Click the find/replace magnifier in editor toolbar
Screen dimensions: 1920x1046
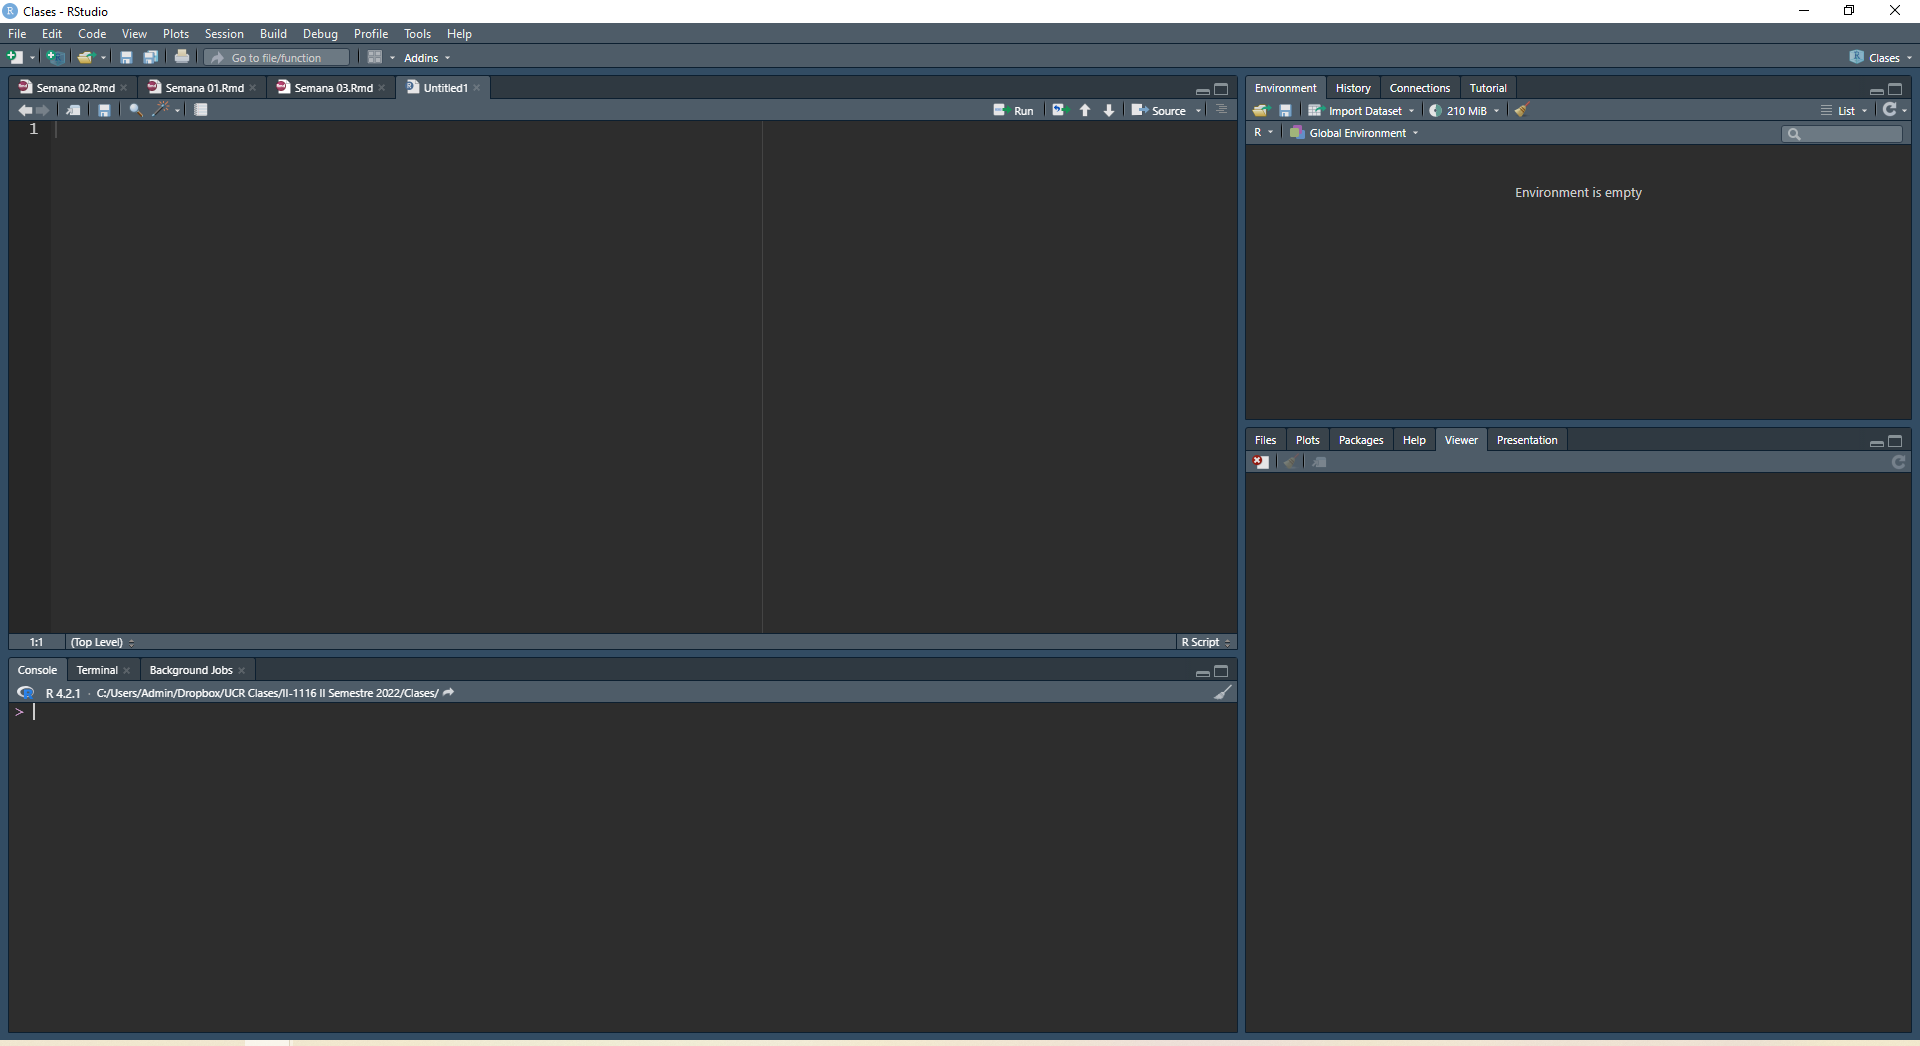[135, 110]
